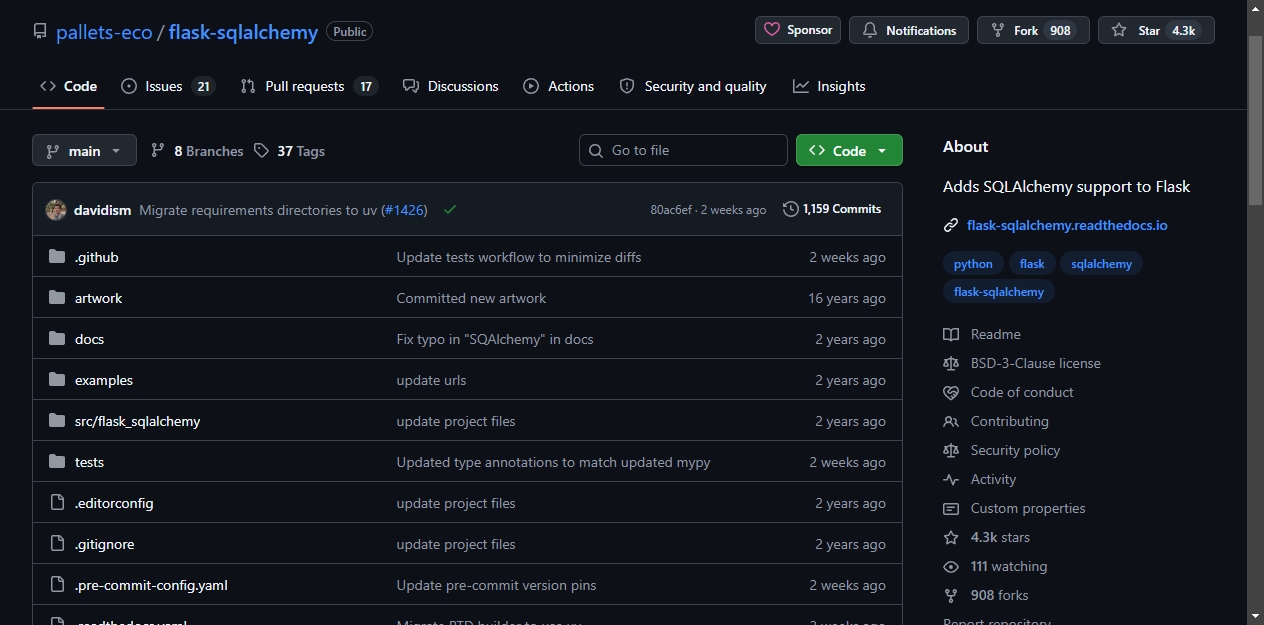Click the bell icon for Notifications
The image size is (1264, 625).
click(870, 30)
